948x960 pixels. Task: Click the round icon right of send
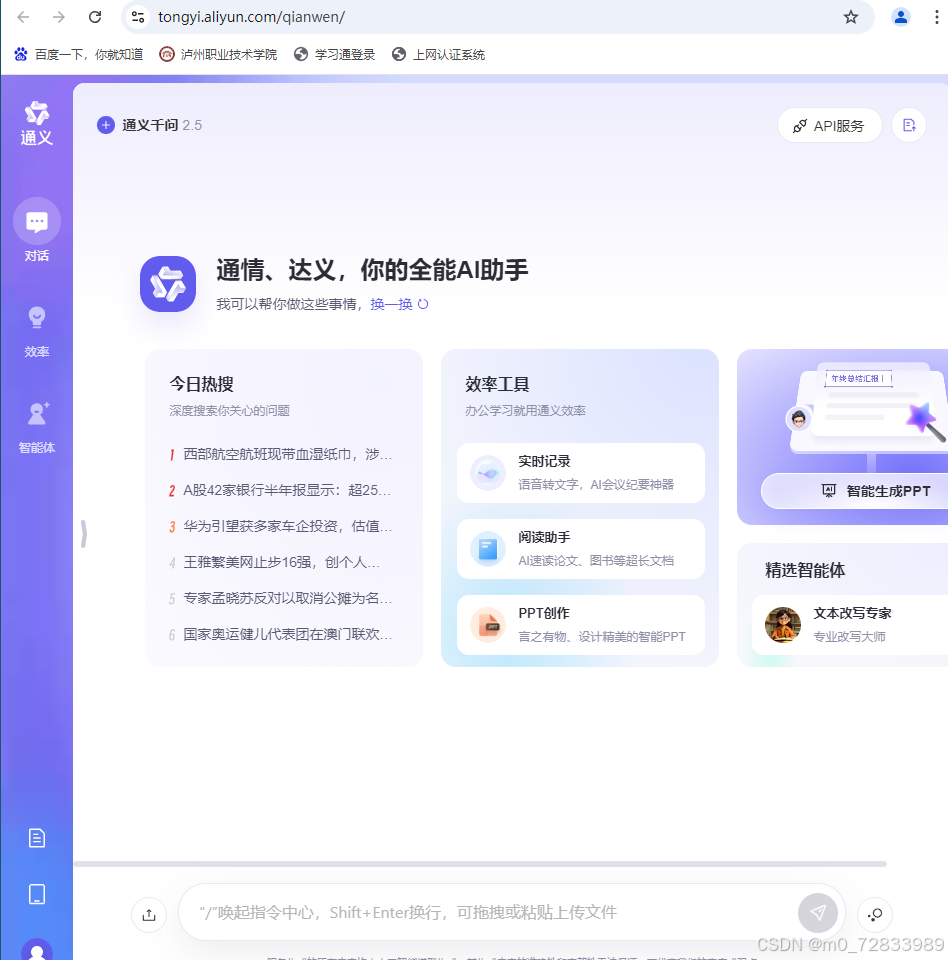coord(875,915)
